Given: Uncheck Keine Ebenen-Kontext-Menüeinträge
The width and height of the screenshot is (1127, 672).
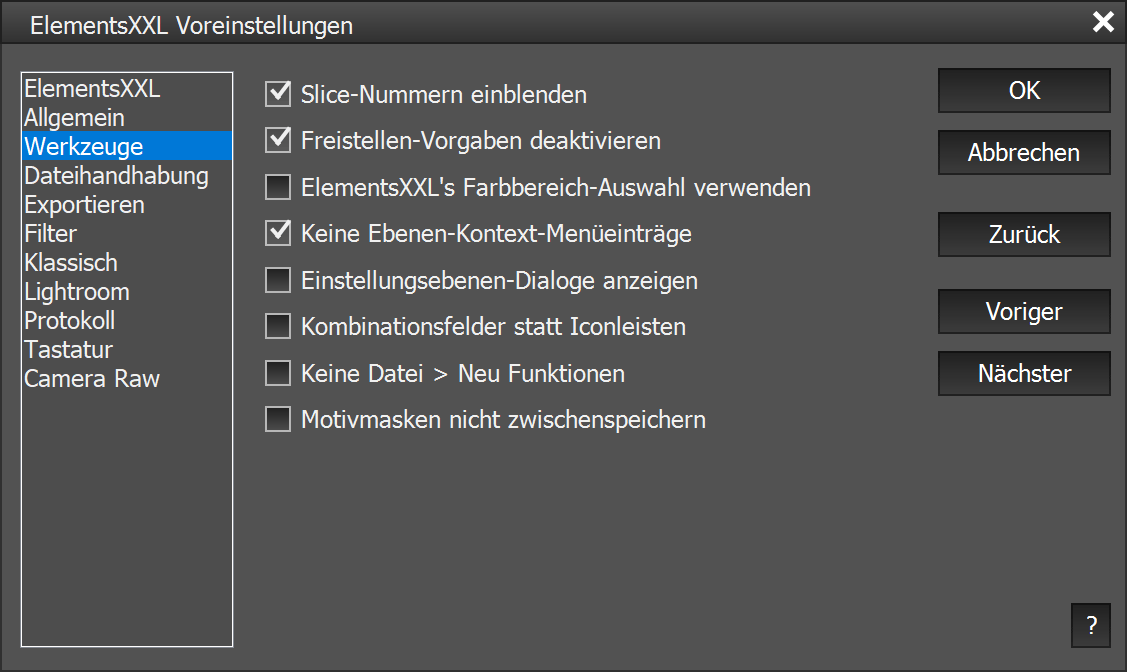Looking at the screenshot, I should coord(277,234).
